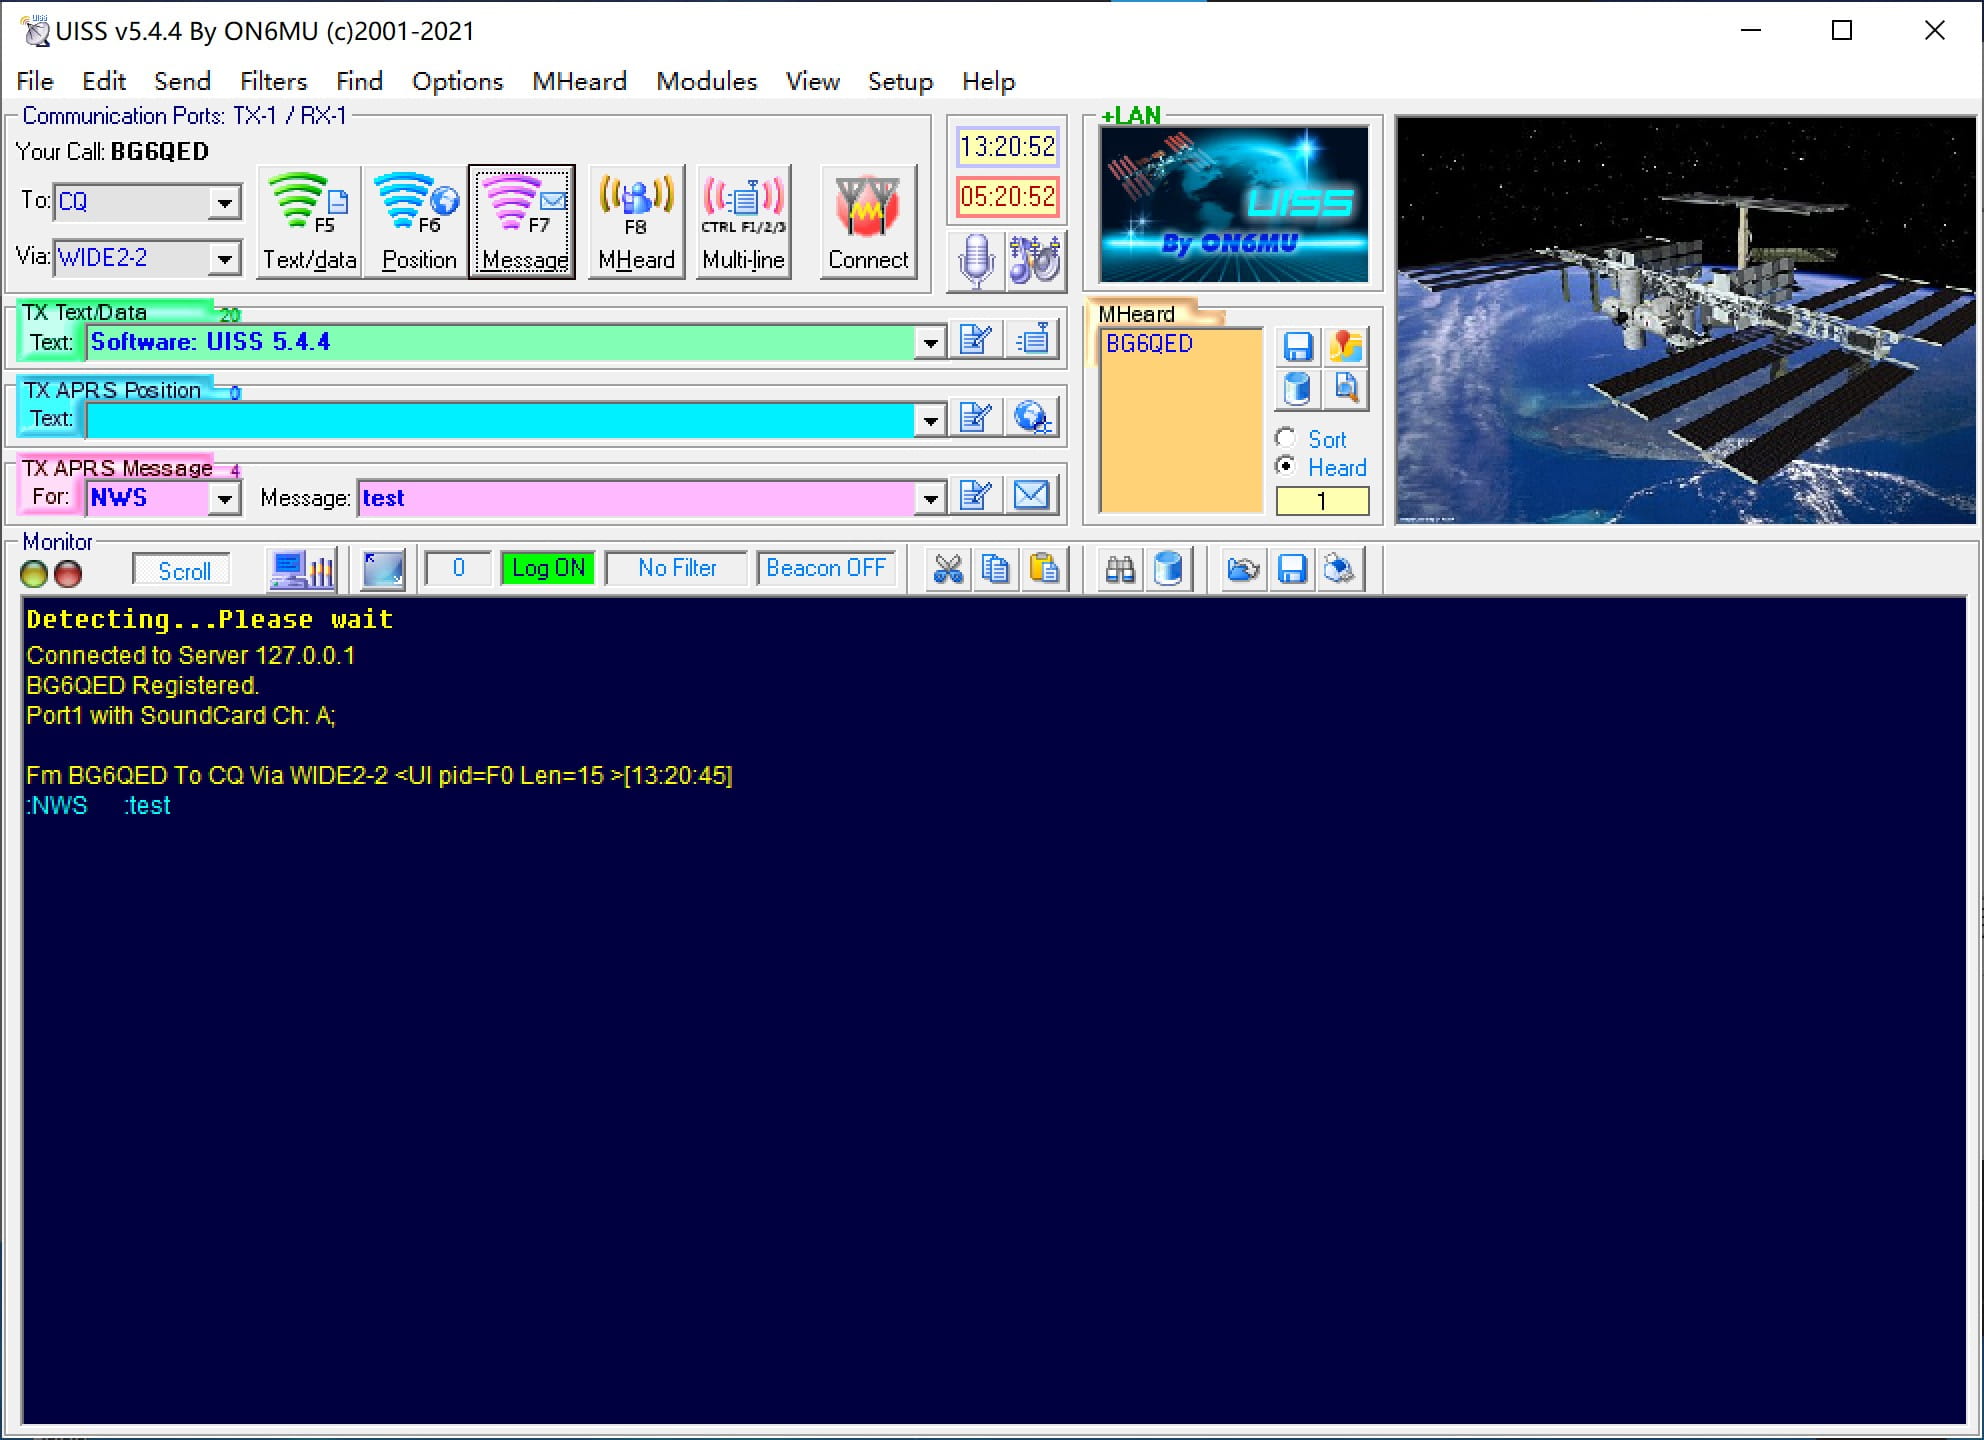The width and height of the screenshot is (1984, 1440).
Task: Open the Modules menu
Action: pyautogui.click(x=706, y=81)
